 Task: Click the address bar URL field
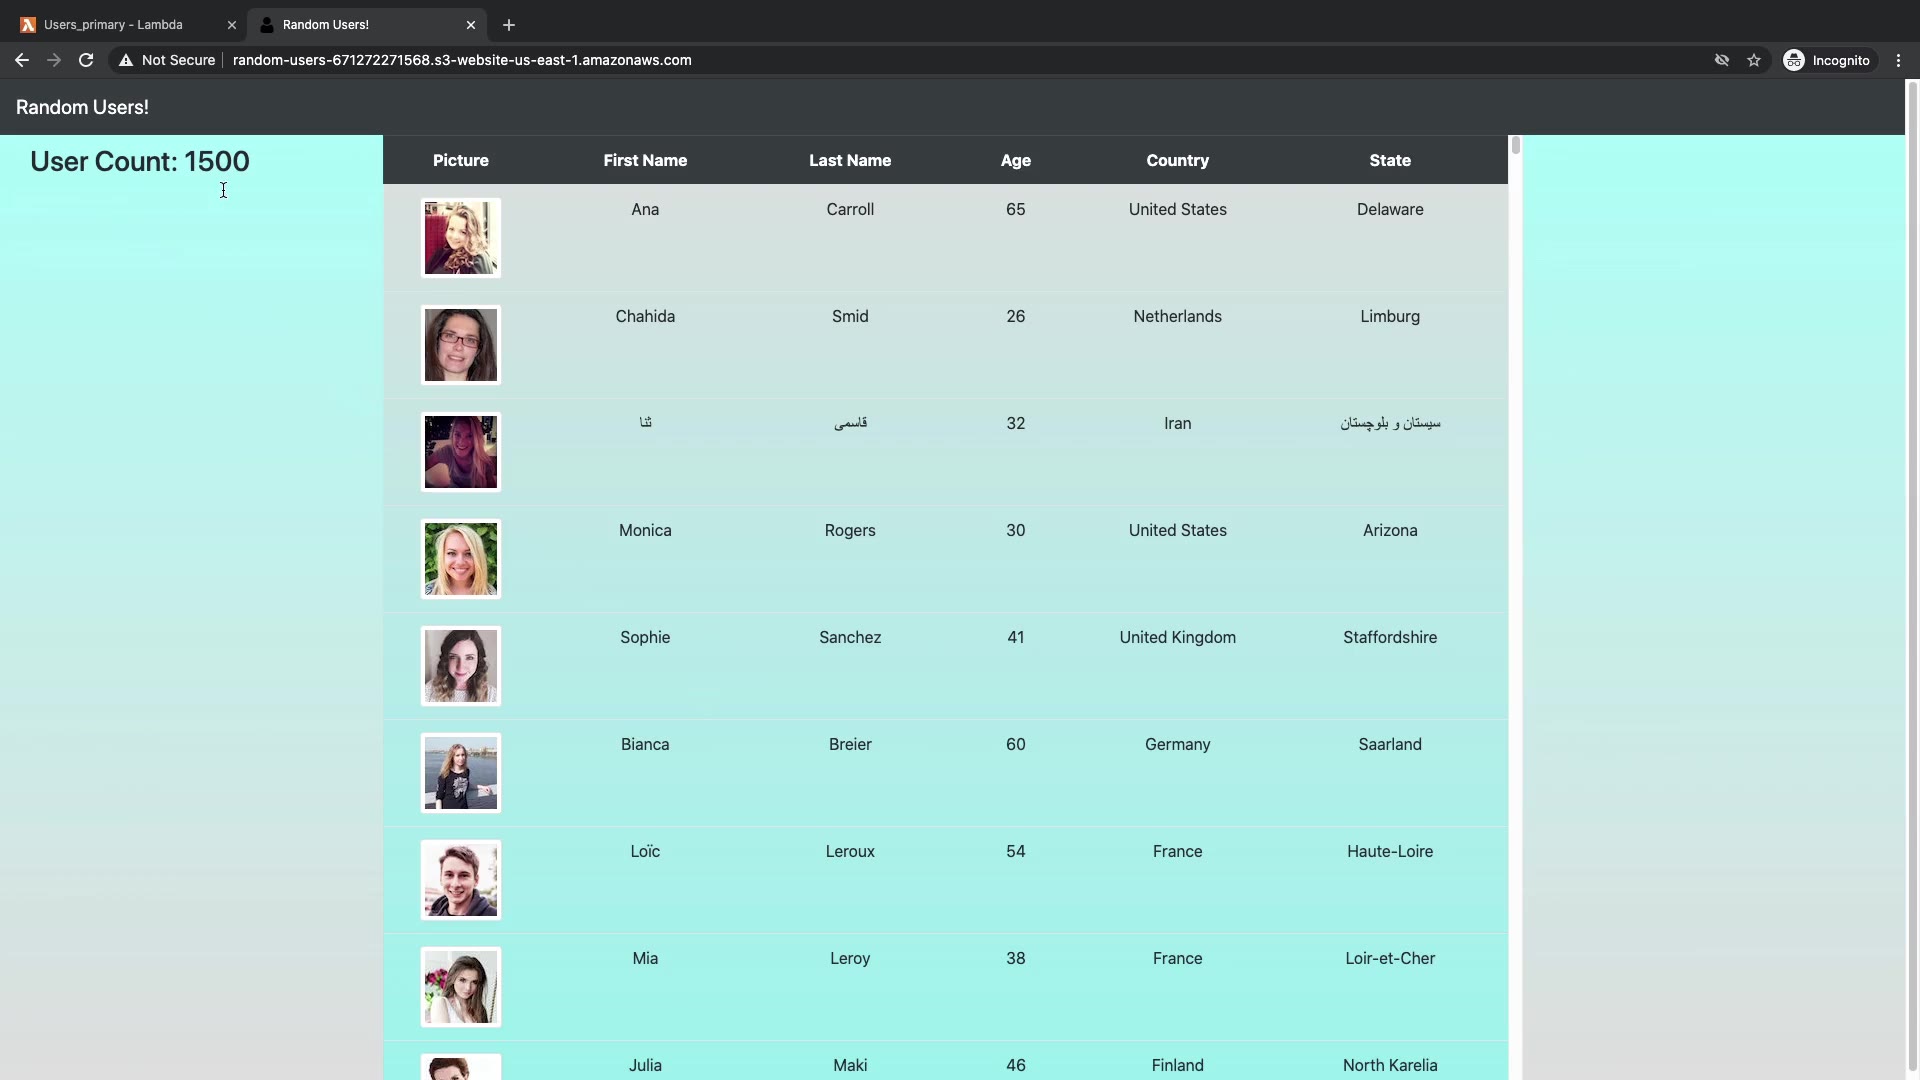pos(462,60)
